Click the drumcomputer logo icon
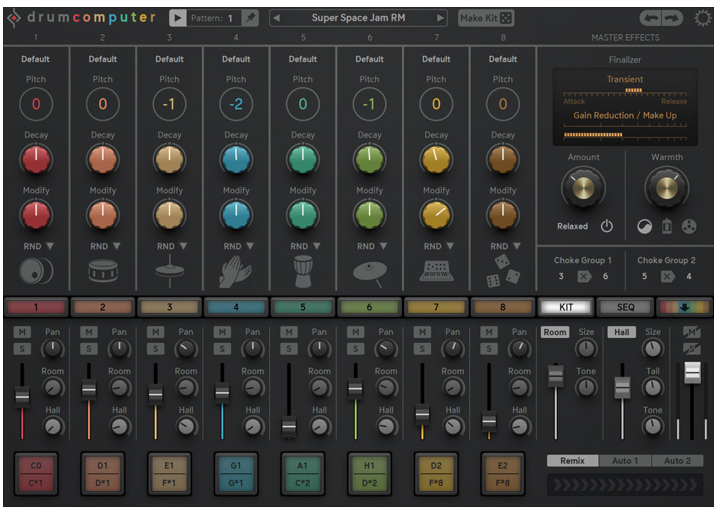The width and height of the screenshot is (719, 509). point(14,18)
